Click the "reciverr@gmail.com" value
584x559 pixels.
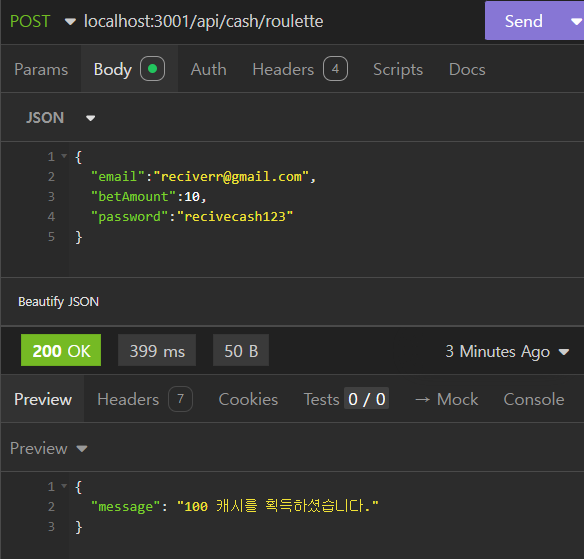[231, 177]
